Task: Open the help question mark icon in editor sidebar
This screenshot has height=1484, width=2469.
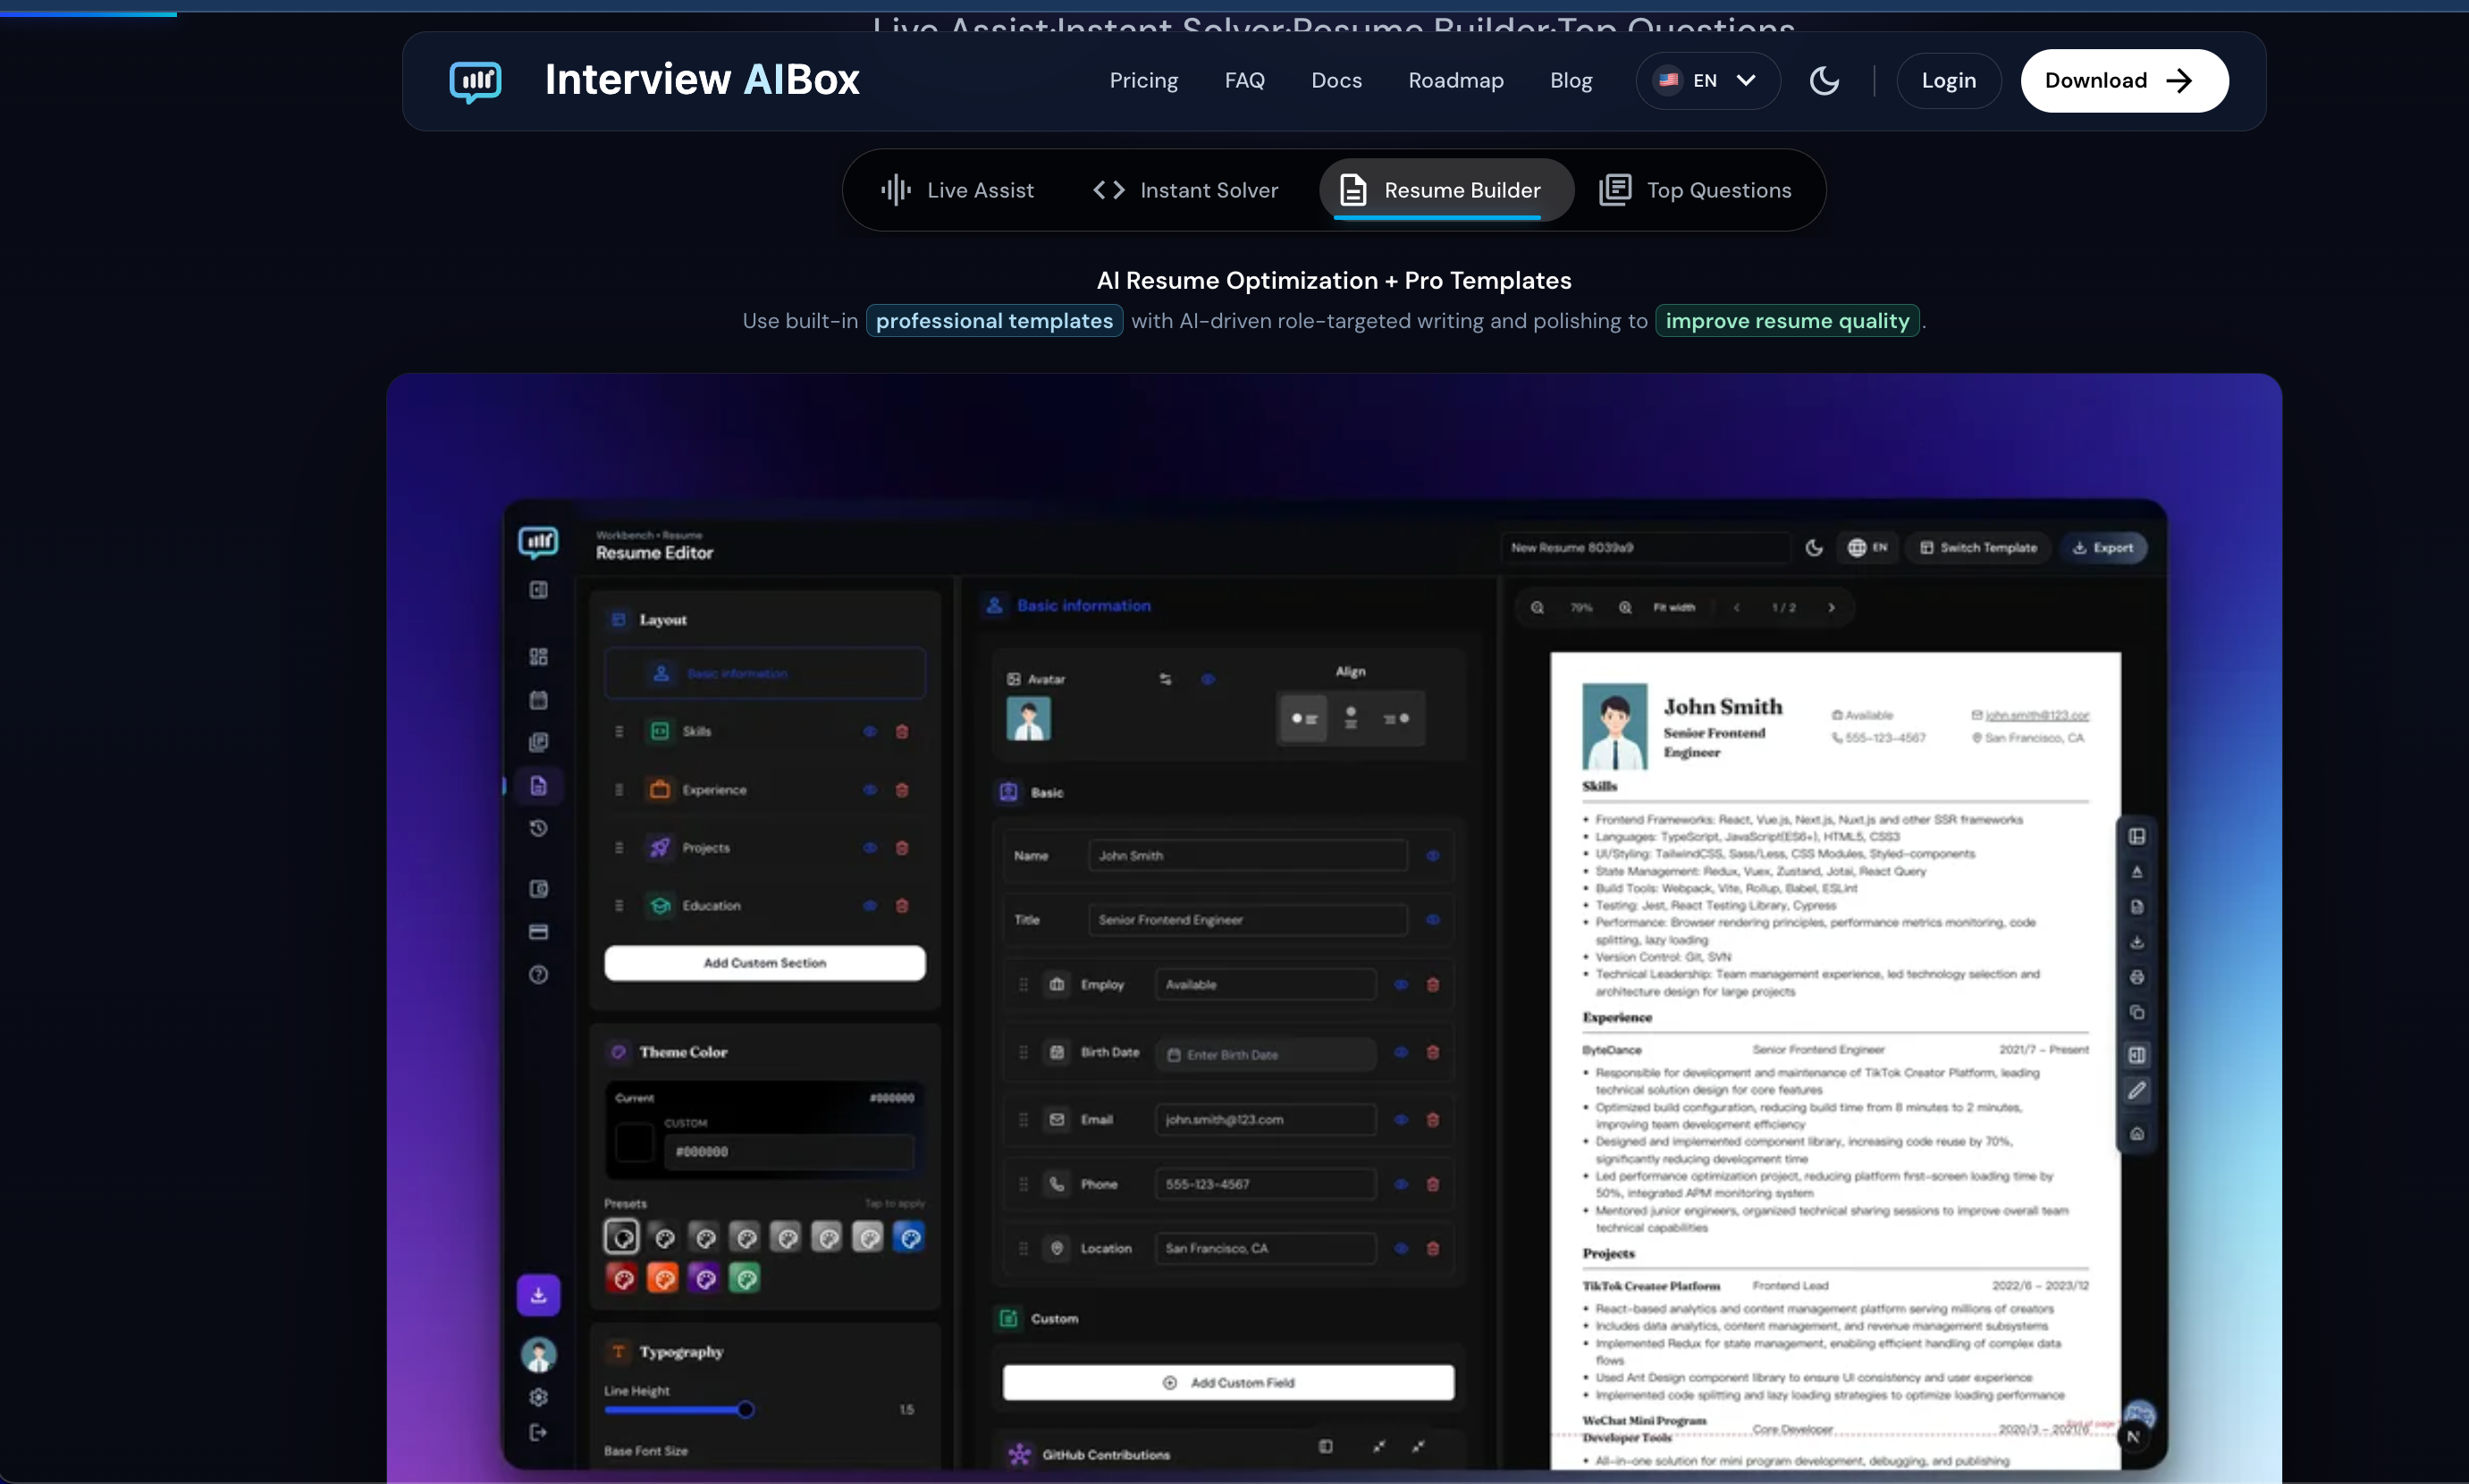Action: click(x=538, y=975)
